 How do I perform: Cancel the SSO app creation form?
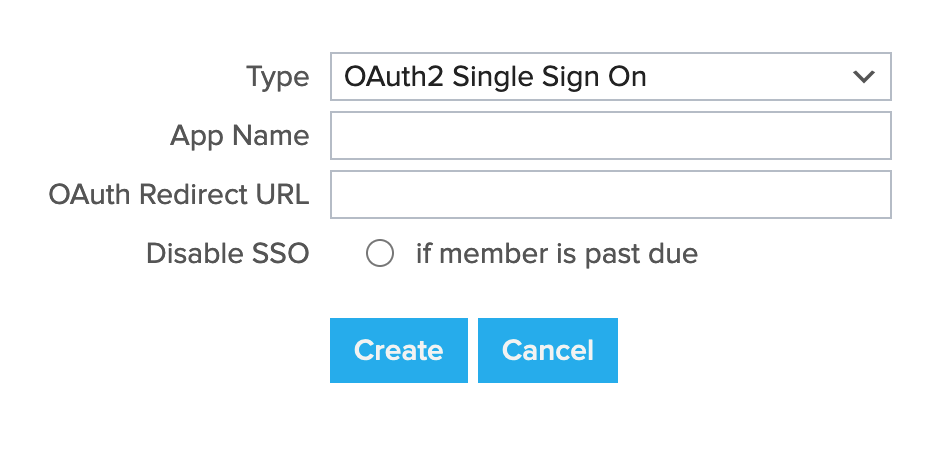tap(547, 350)
